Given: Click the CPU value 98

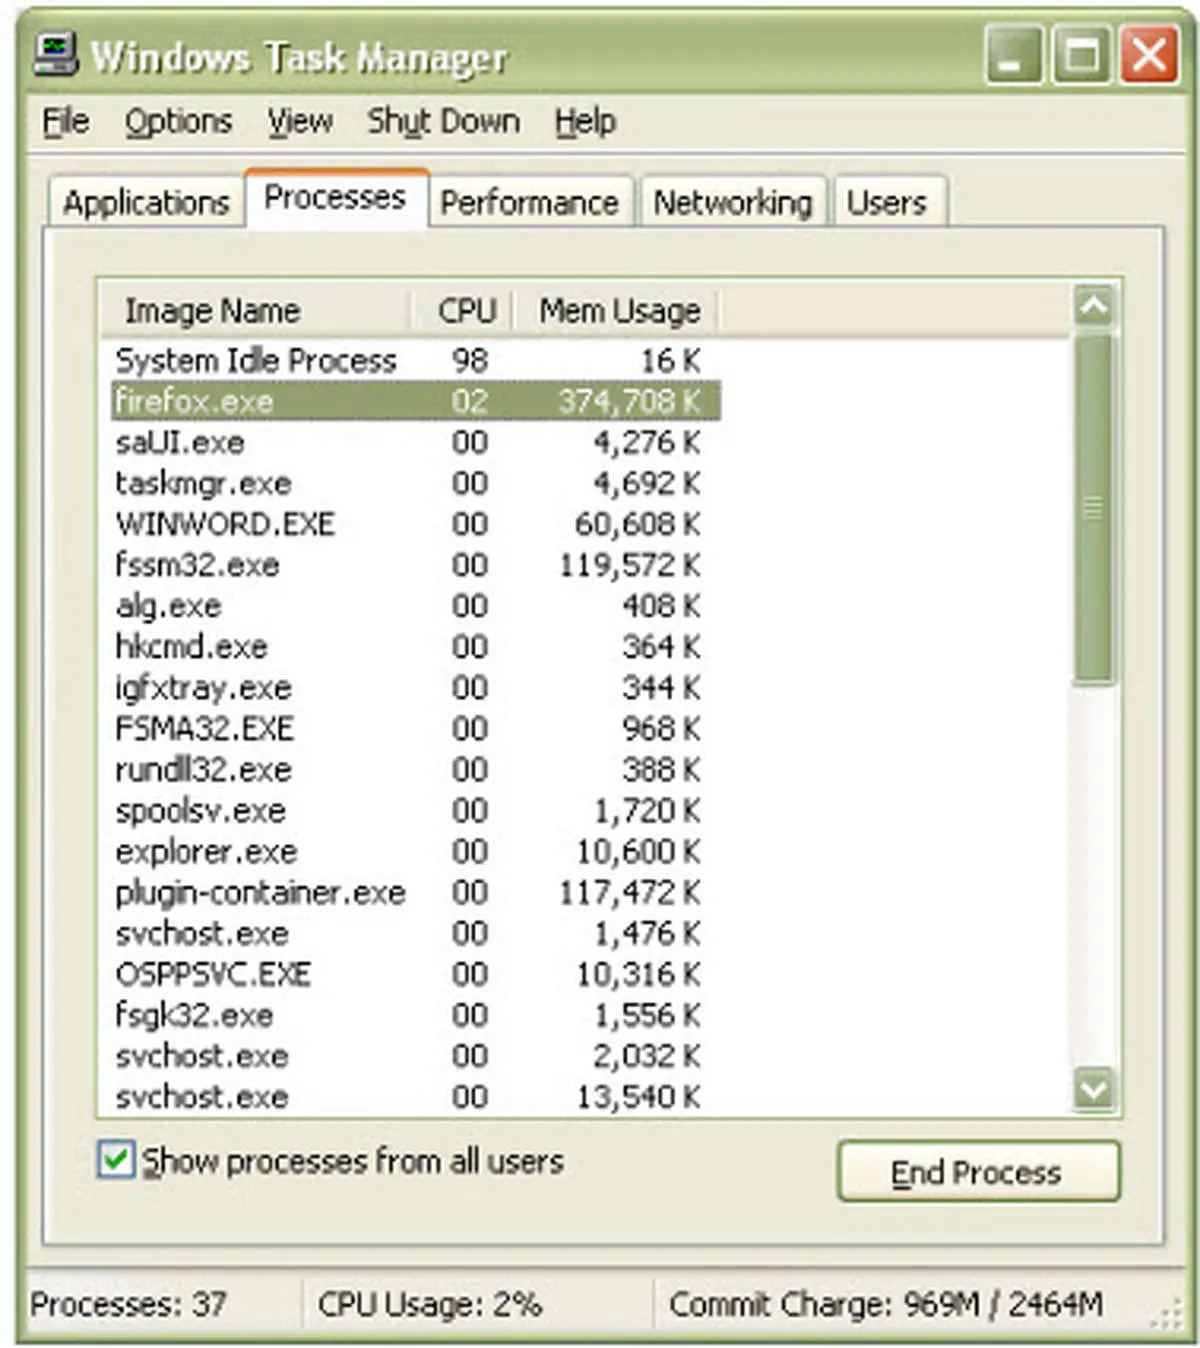Looking at the screenshot, I should (x=470, y=360).
